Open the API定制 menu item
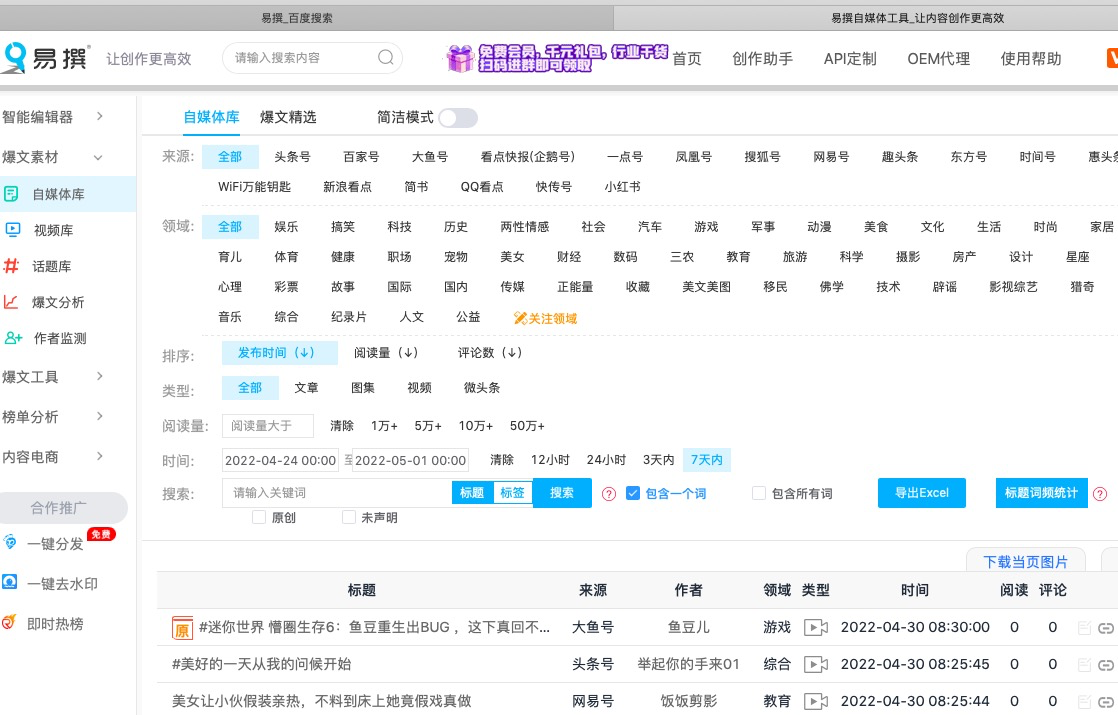The height and width of the screenshot is (715, 1118). pyautogui.click(x=849, y=58)
